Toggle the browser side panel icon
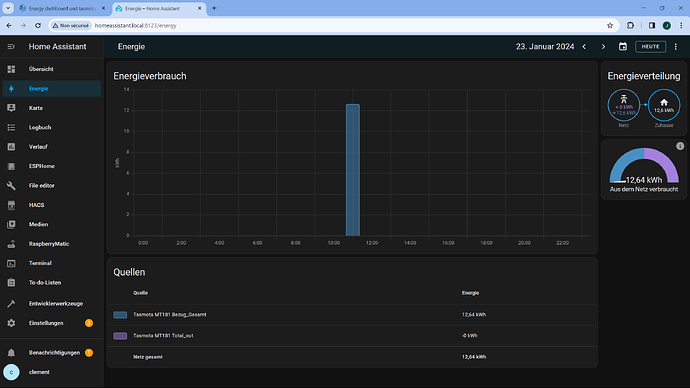Image resolution: width=690 pixels, height=388 pixels. pyautogui.click(x=652, y=26)
